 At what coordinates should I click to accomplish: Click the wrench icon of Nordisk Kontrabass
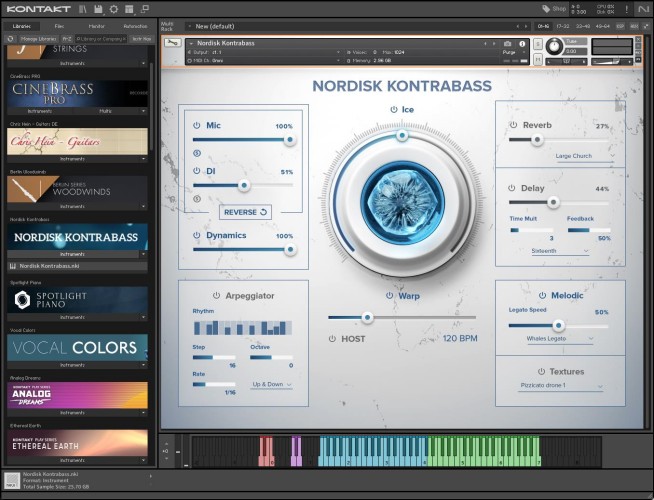[x=175, y=43]
